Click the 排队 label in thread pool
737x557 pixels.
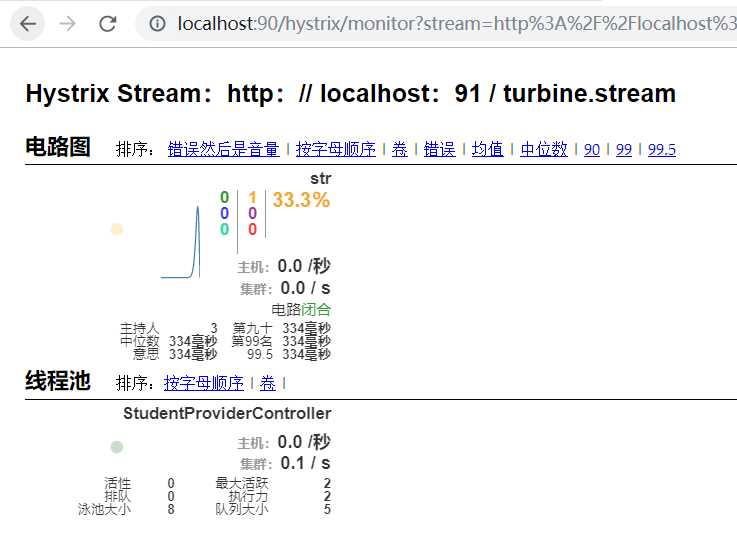[x=118, y=496]
